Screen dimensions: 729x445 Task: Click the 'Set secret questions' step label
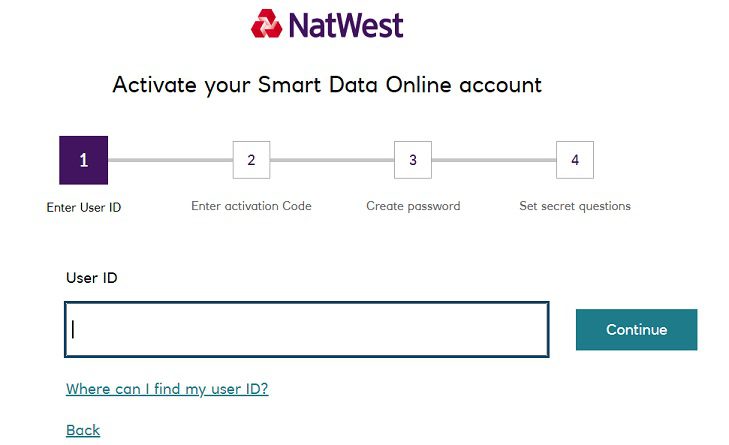pyautogui.click(x=575, y=206)
